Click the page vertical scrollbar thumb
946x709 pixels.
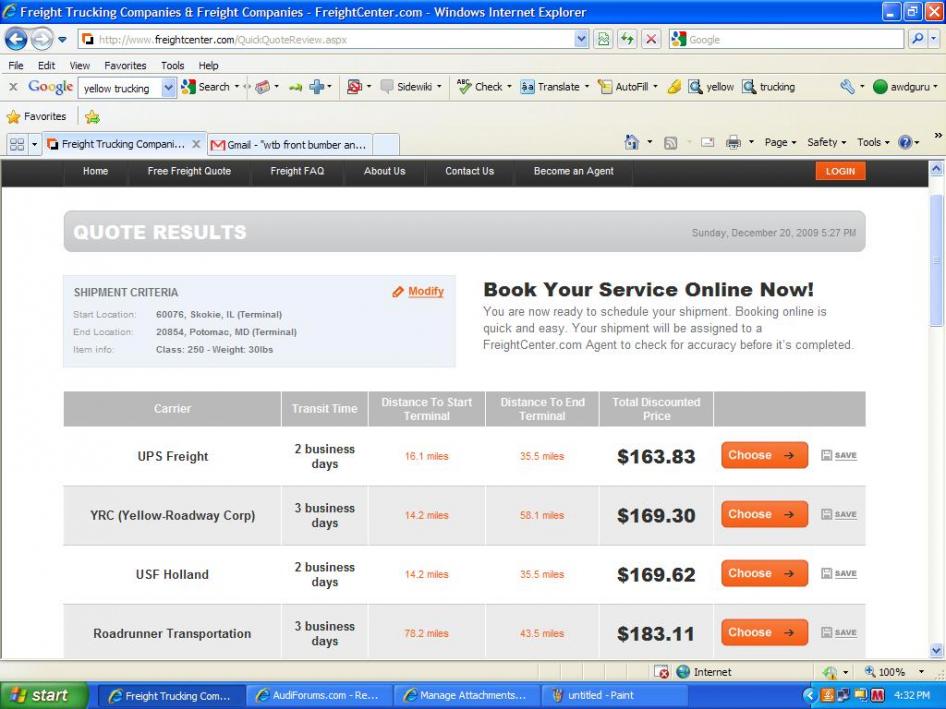click(x=936, y=260)
